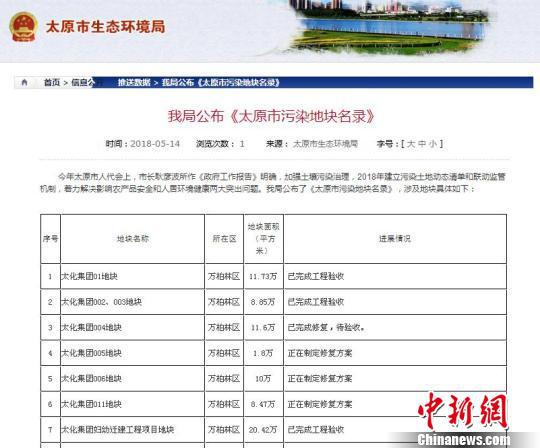Click area value 11.73万
The width and height of the screenshot is (540, 448).
[x=263, y=276]
